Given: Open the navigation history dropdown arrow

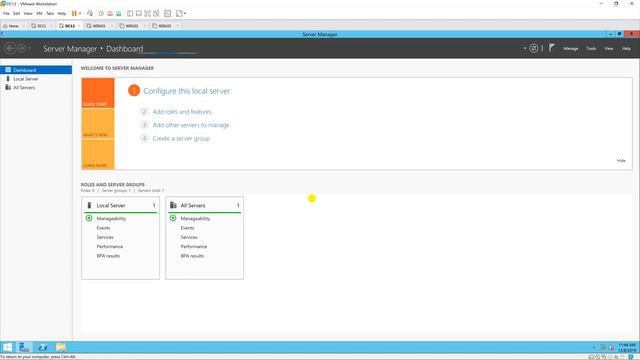Looking at the screenshot, I should click(29, 49).
